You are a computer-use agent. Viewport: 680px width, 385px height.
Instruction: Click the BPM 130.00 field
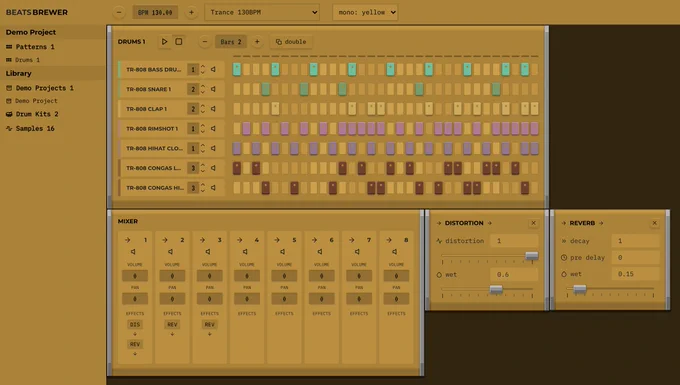[155, 13]
